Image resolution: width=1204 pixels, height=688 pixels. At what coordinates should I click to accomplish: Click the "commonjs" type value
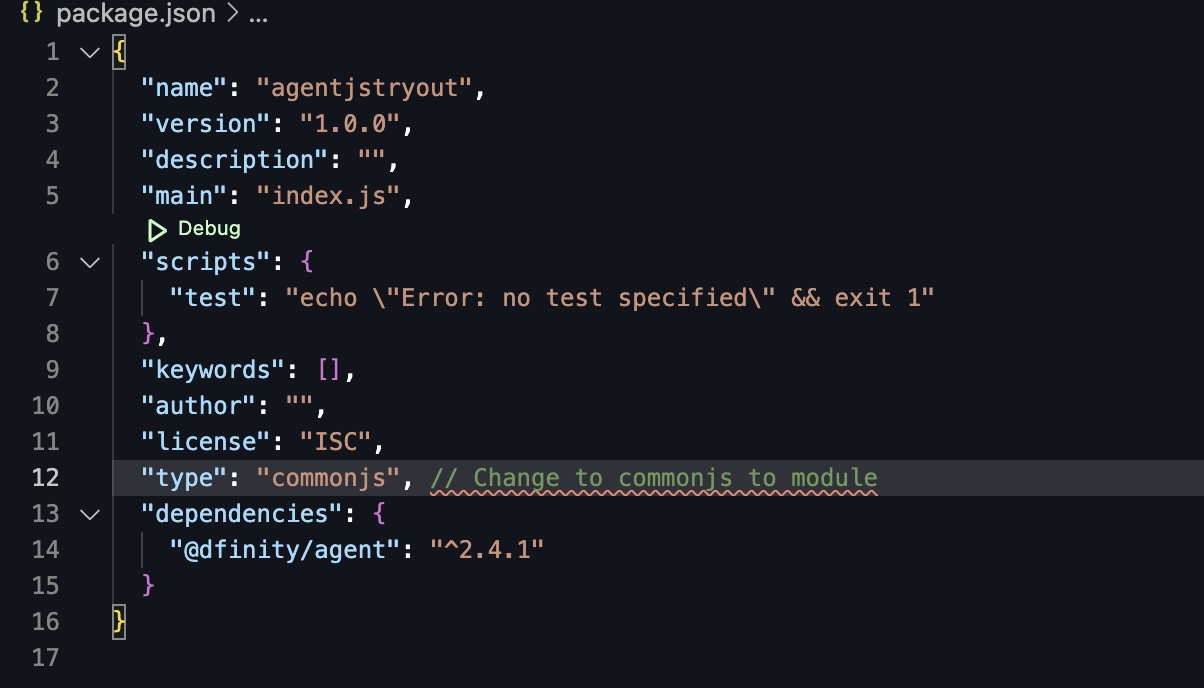tap(328, 478)
